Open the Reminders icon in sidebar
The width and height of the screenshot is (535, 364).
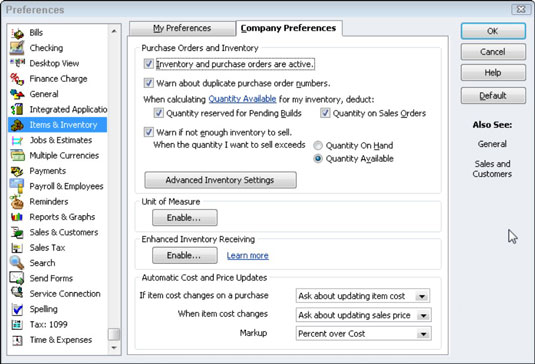(x=17, y=202)
